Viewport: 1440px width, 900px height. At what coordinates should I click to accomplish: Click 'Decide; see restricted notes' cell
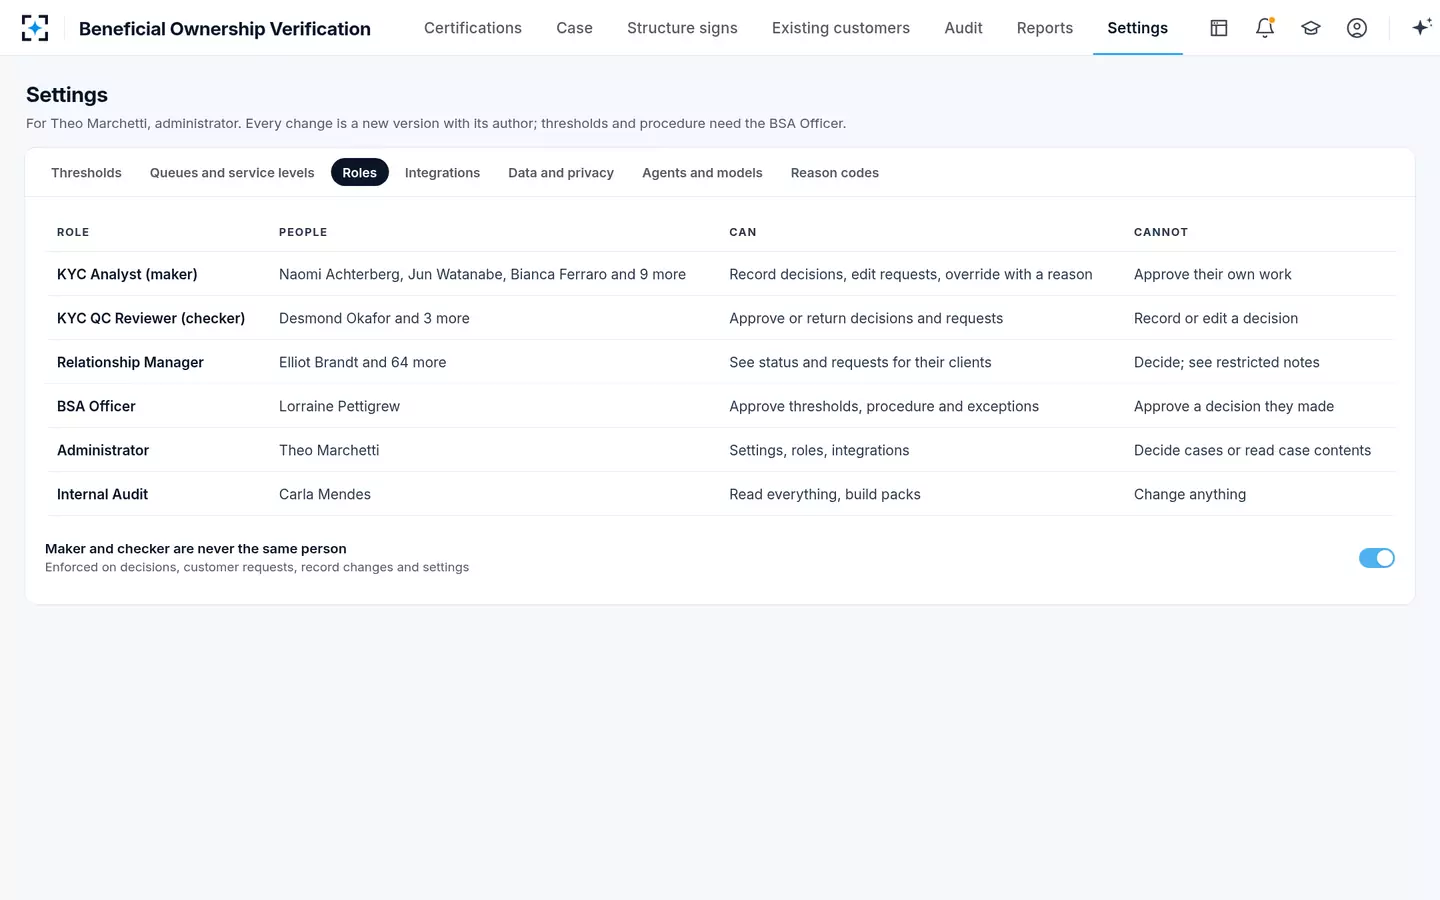click(x=1227, y=362)
